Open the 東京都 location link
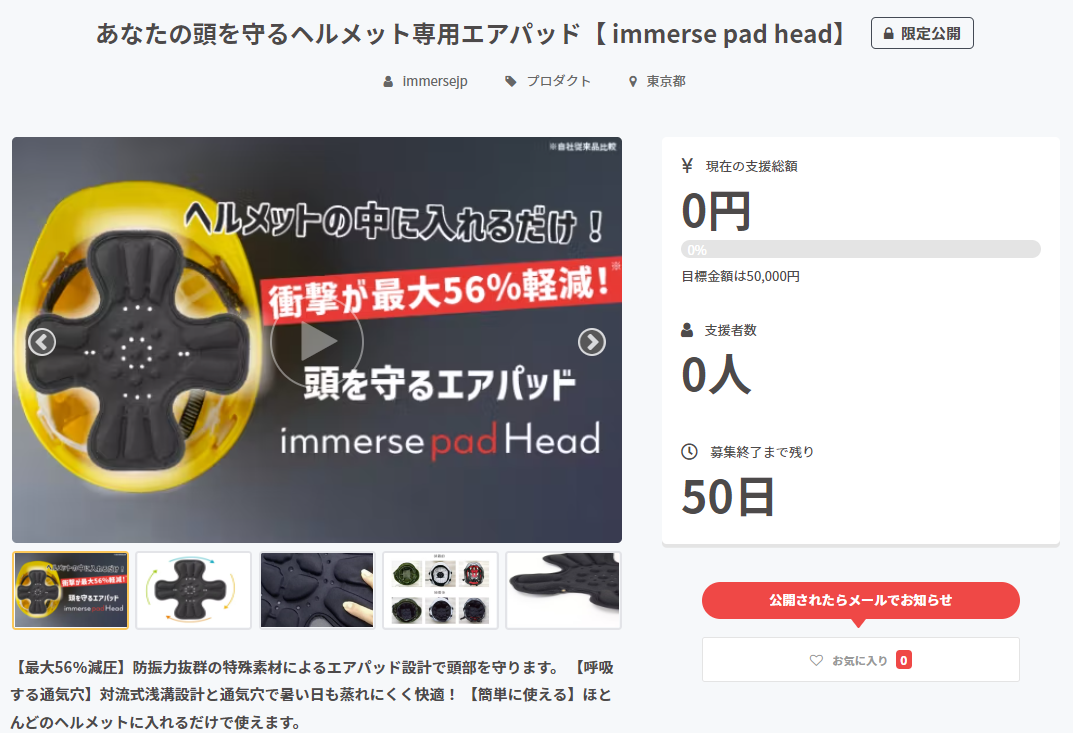Image resolution: width=1073 pixels, height=733 pixels. coord(666,81)
